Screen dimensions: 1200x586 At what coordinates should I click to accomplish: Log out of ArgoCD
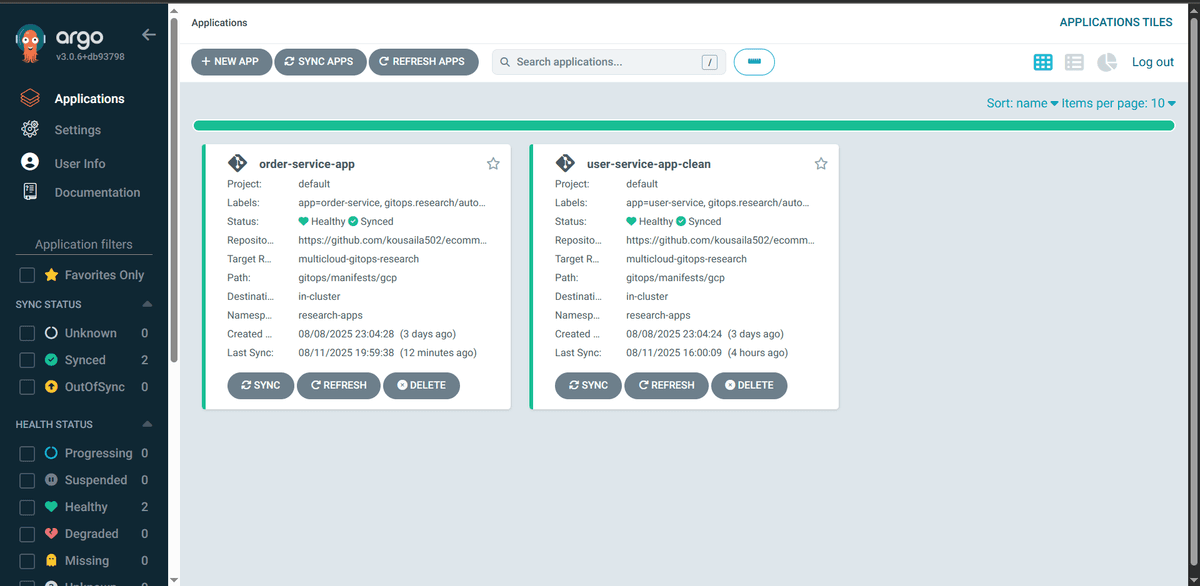[1152, 61]
